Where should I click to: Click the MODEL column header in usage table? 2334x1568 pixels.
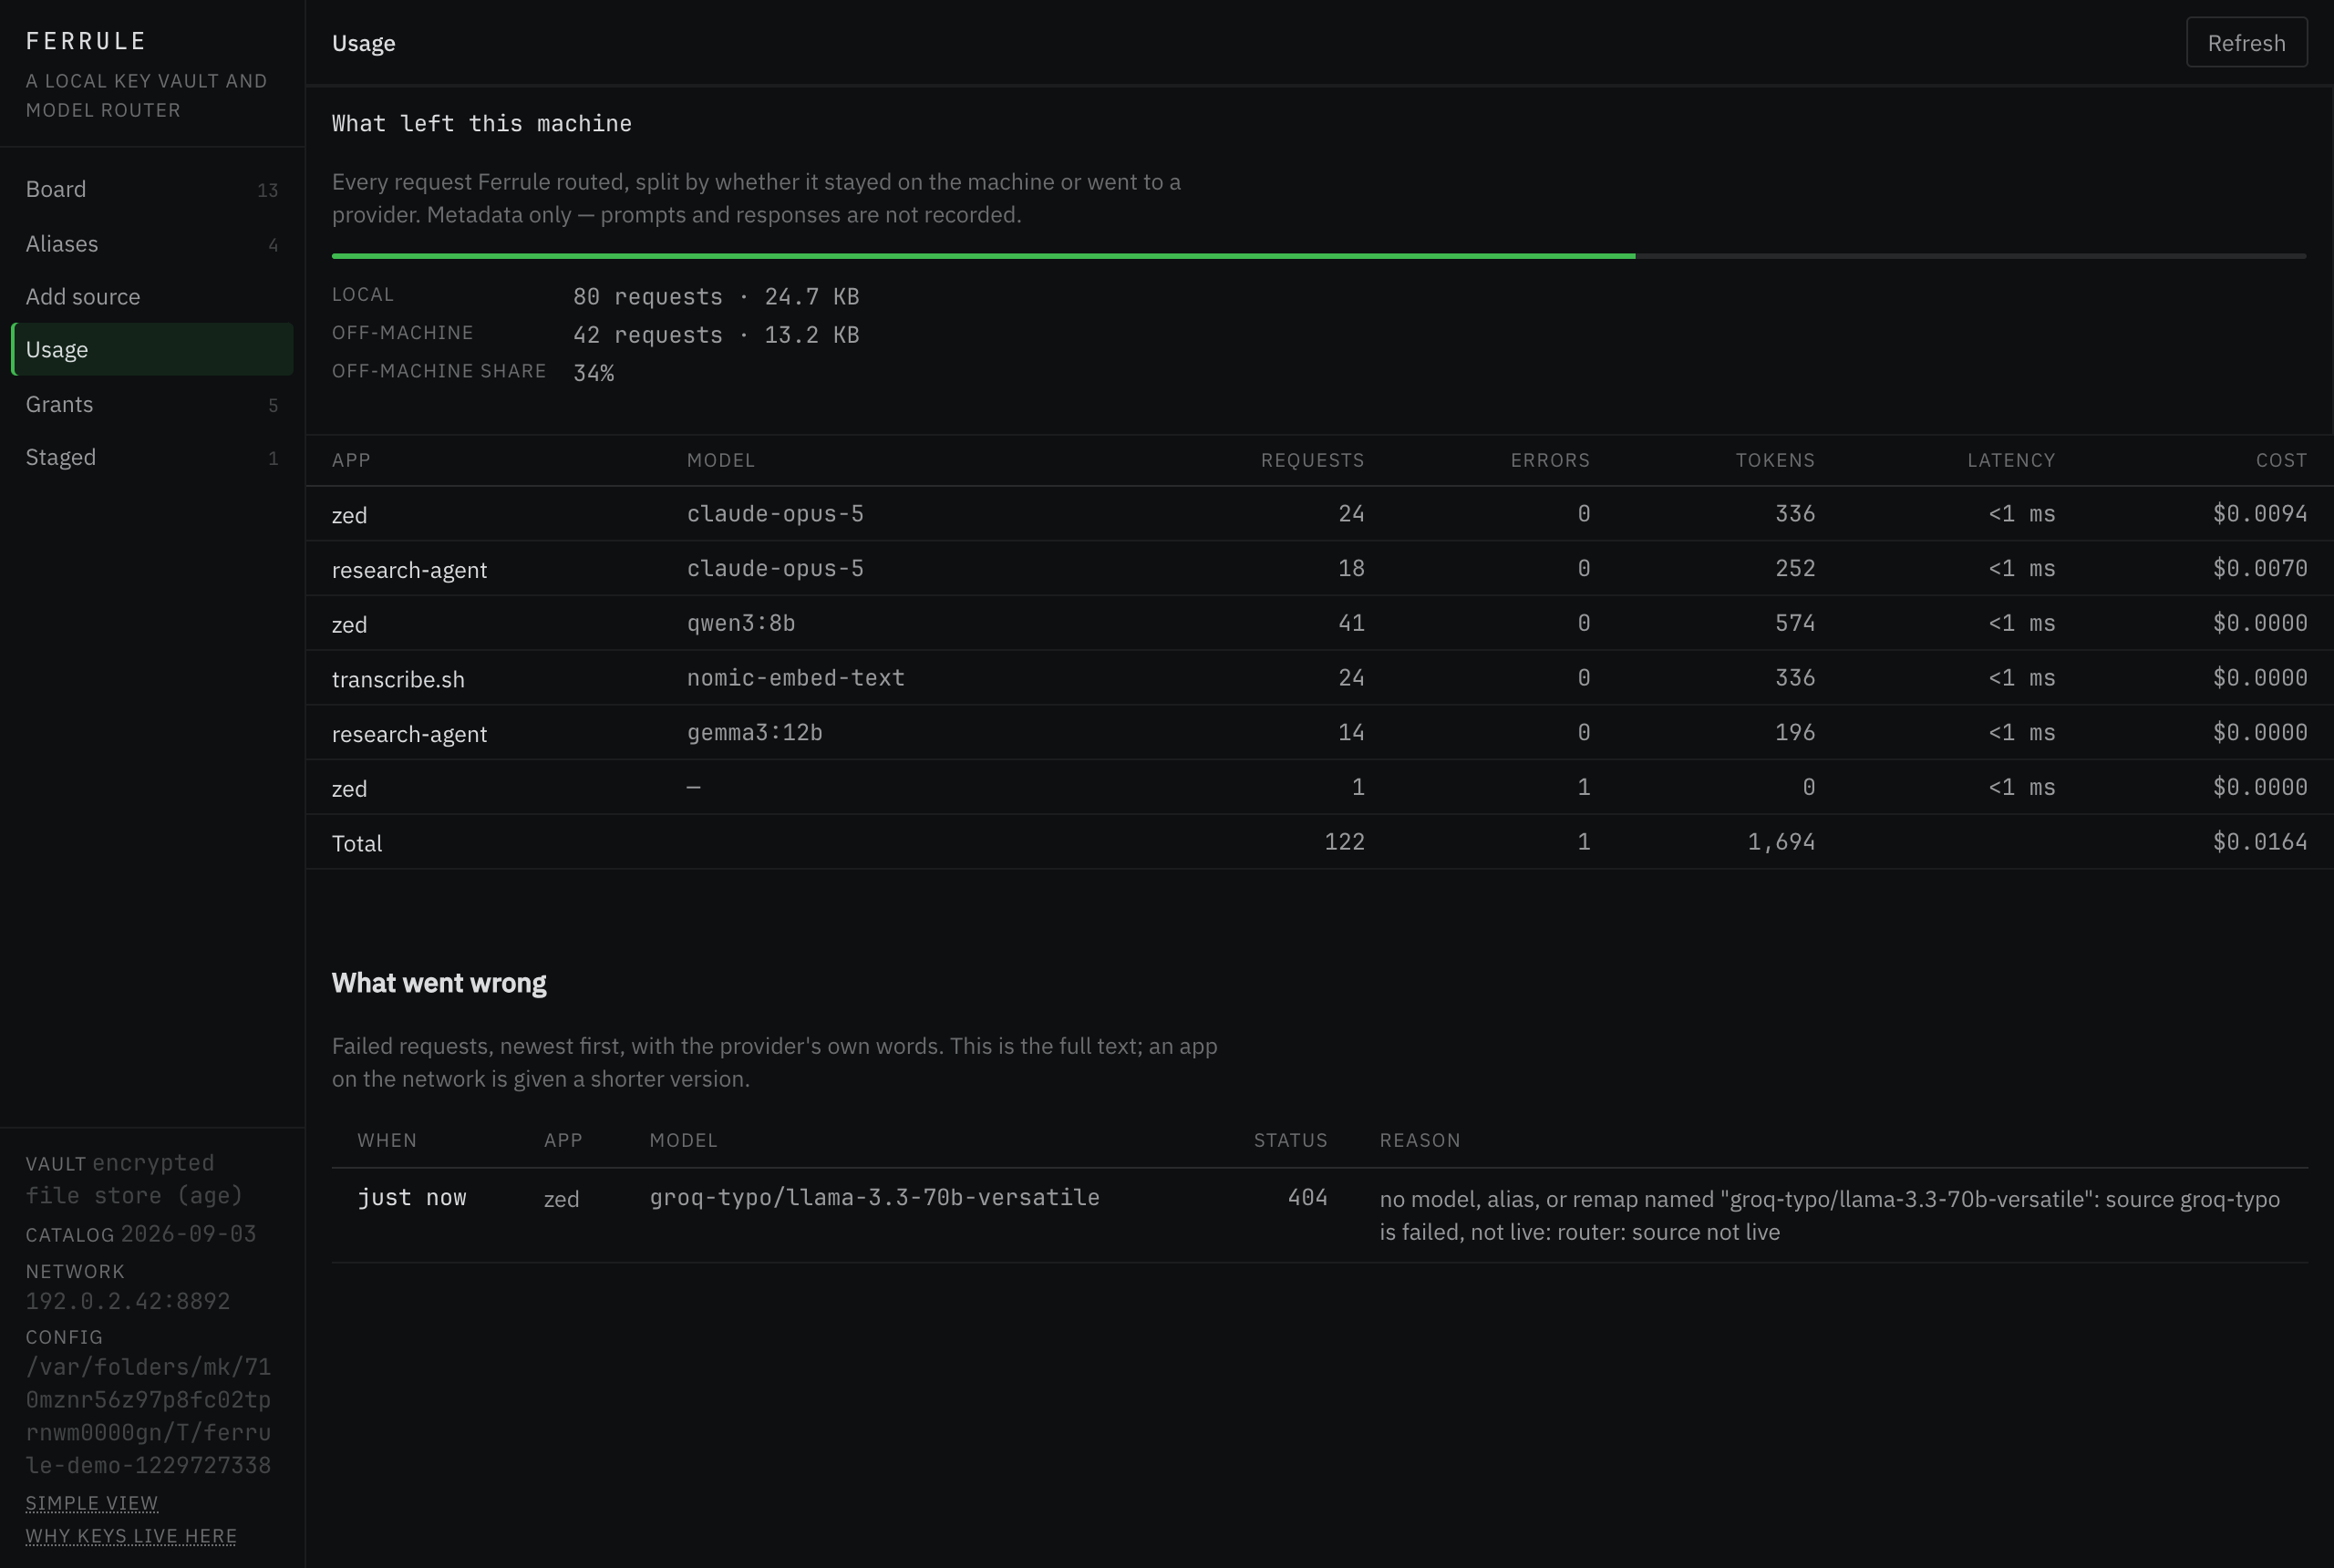click(721, 460)
